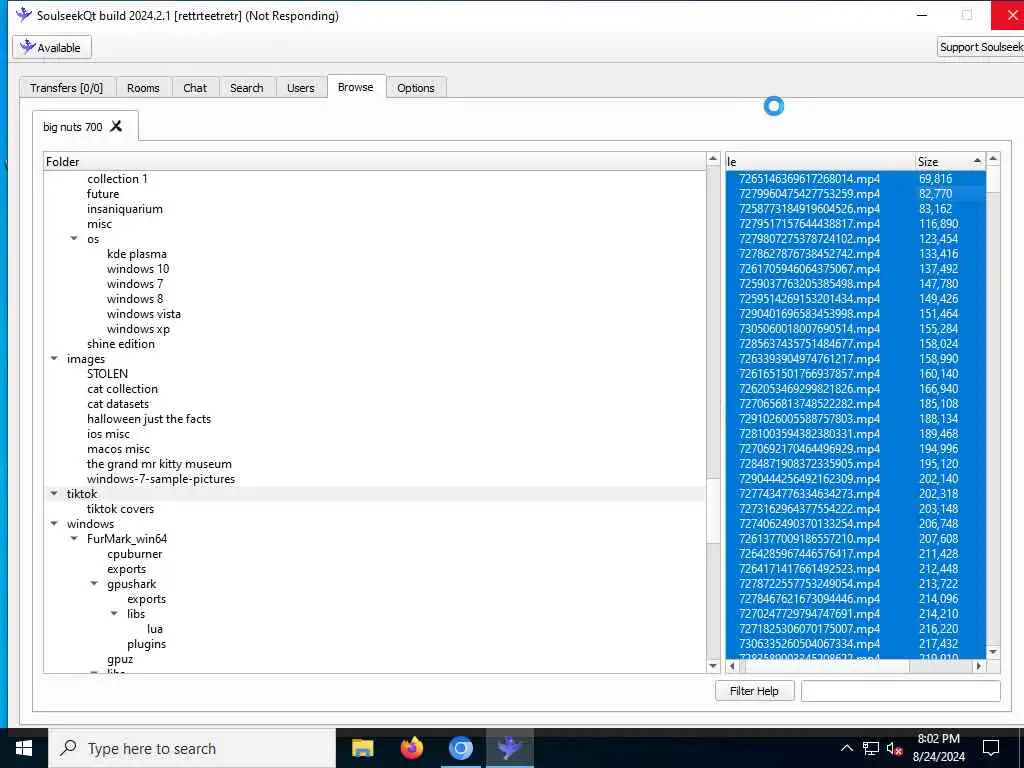1024x768 pixels.
Task: Select file 7273162964377554222.mp4
Action: [809, 509]
